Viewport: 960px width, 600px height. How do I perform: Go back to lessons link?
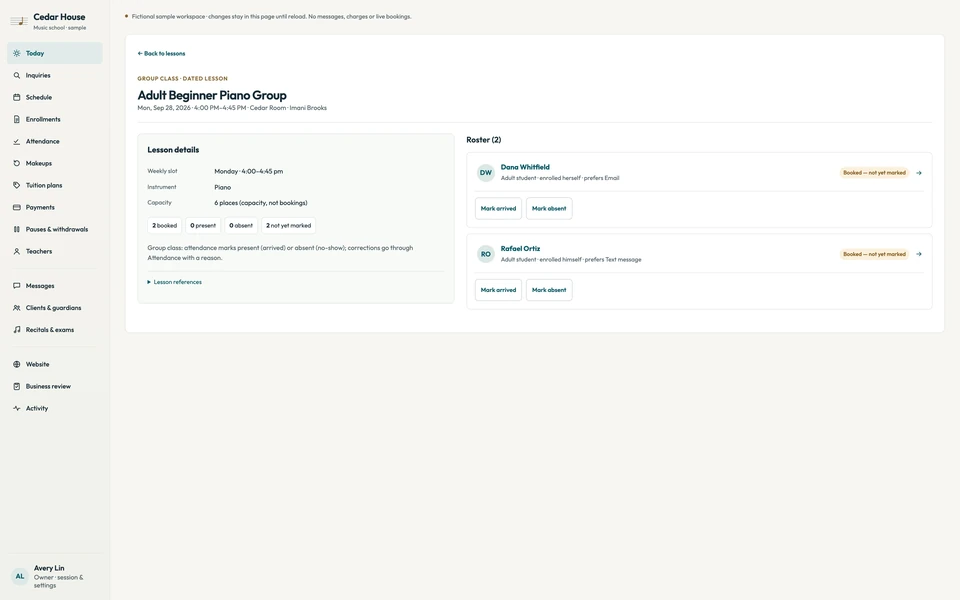(x=162, y=54)
